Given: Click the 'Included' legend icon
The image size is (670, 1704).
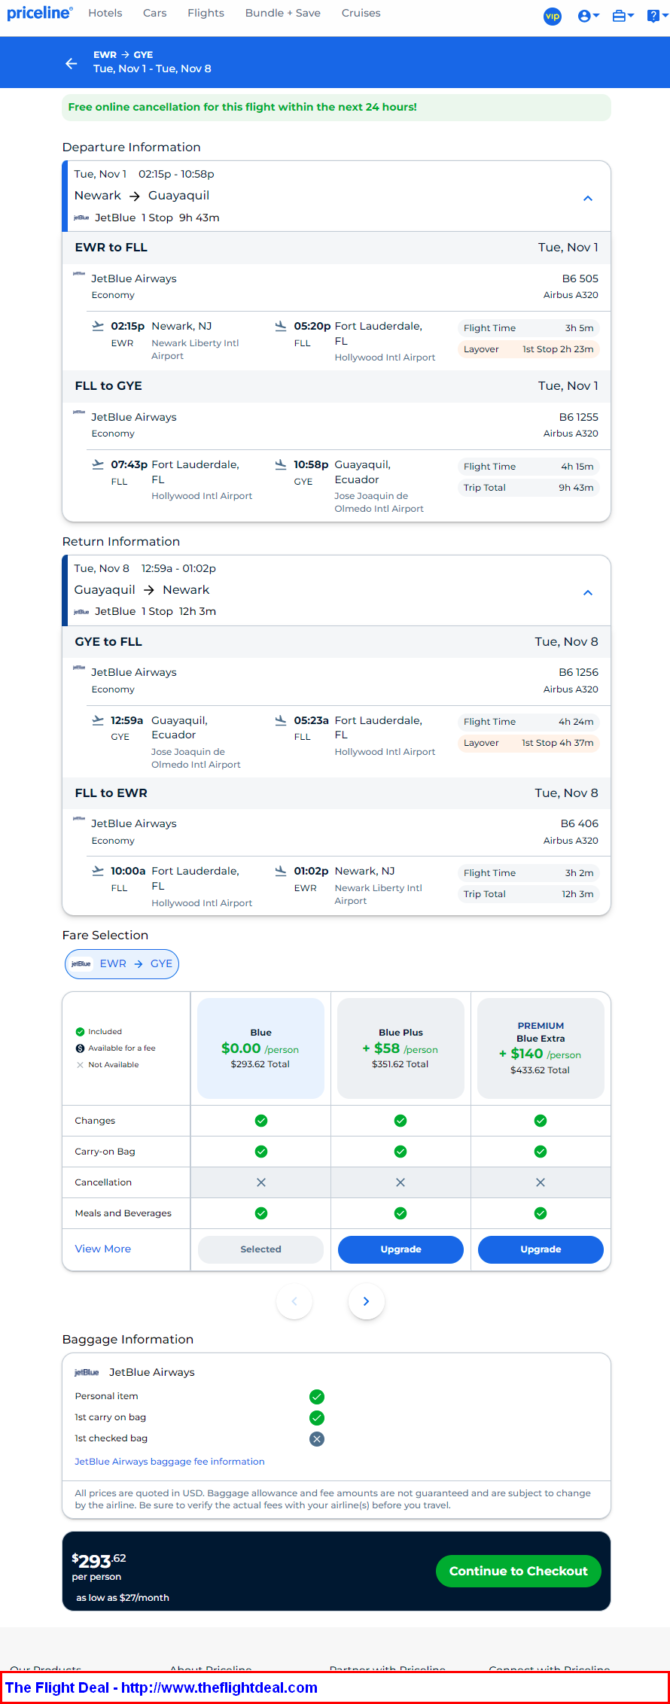Looking at the screenshot, I should click(x=80, y=1031).
